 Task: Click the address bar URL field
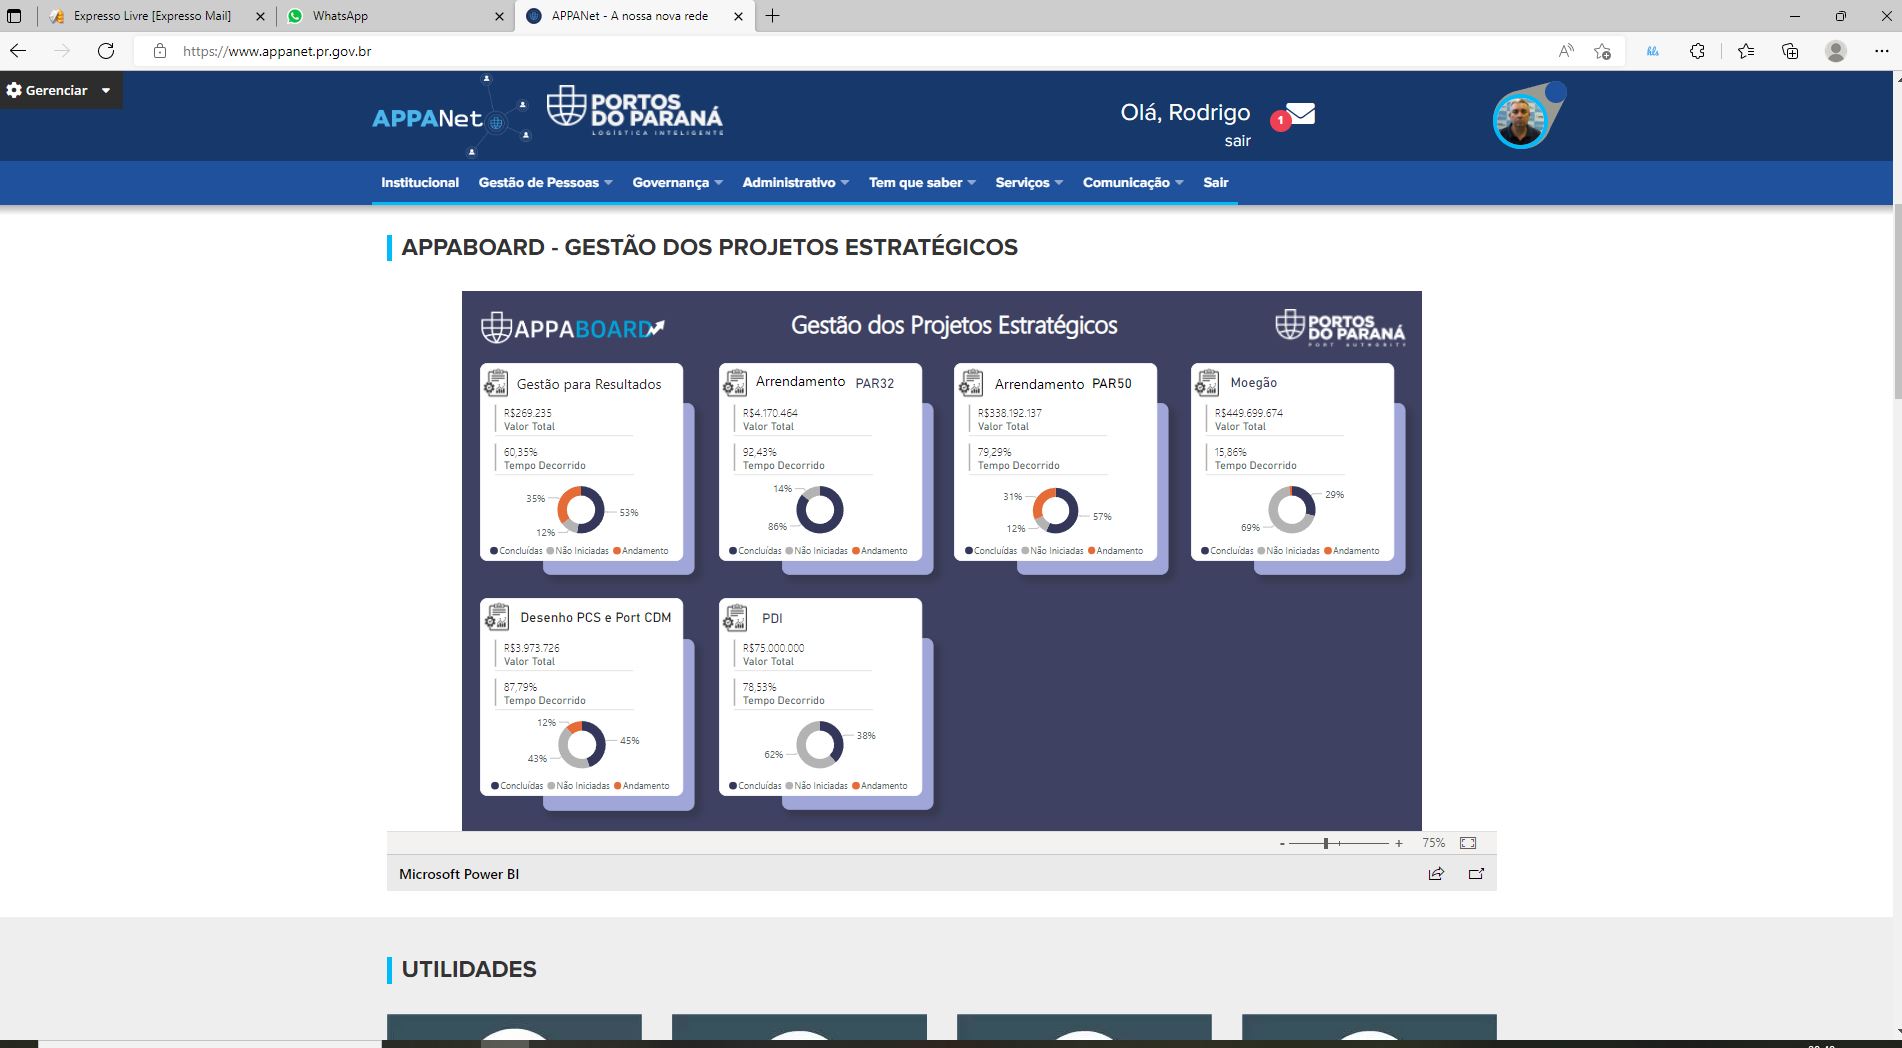pos(277,51)
